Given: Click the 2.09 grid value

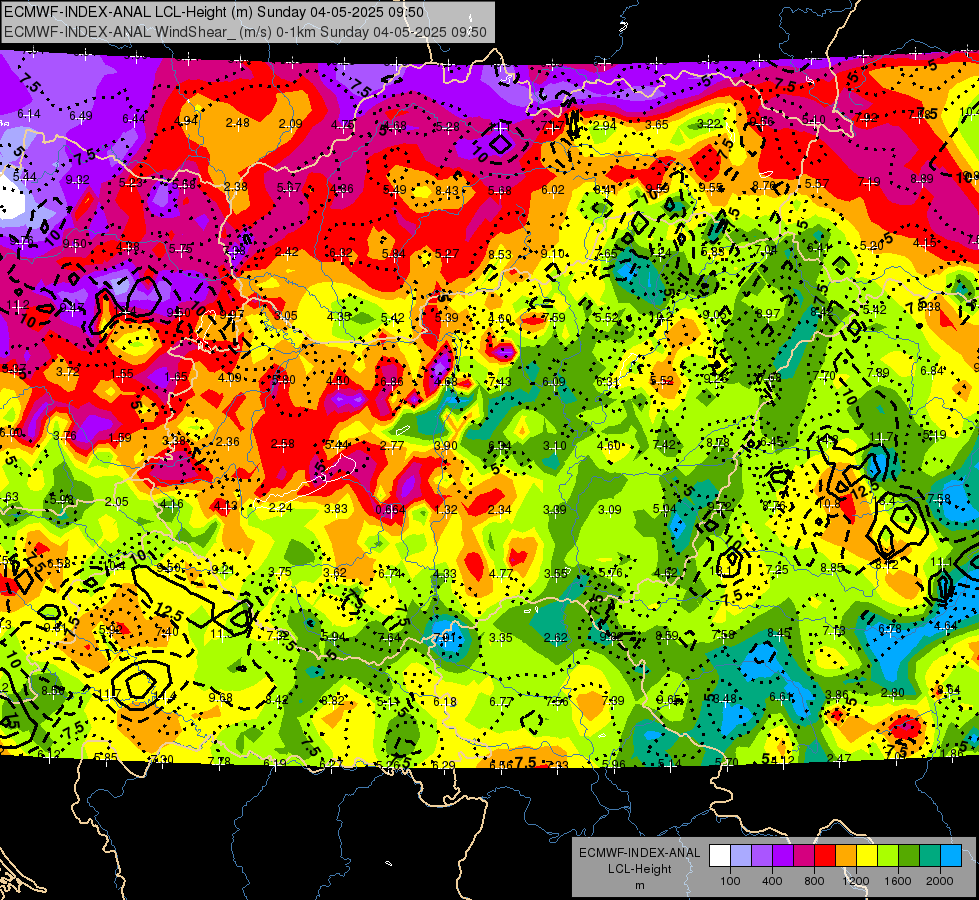Looking at the screenshot, I should pos(290,124).
